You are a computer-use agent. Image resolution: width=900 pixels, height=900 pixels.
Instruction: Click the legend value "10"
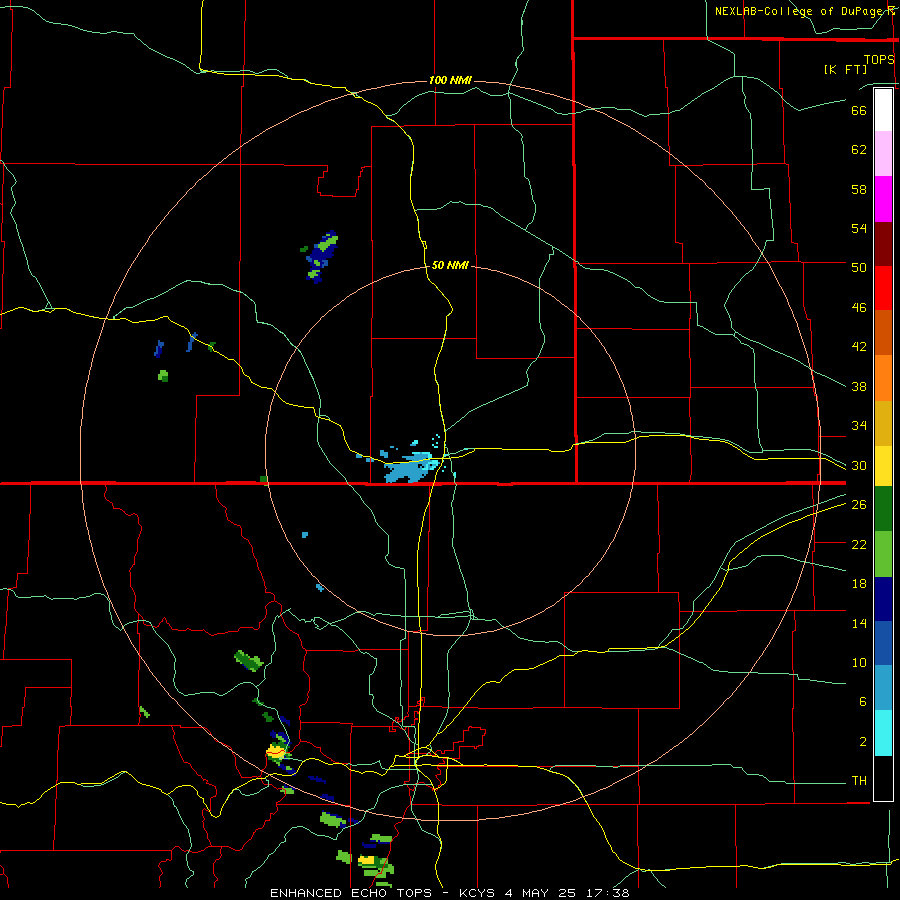[859, 662]
